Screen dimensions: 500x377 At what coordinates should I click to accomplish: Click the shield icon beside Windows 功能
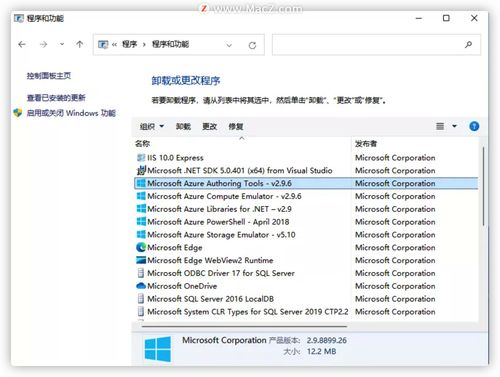click(x=18, y=113)
